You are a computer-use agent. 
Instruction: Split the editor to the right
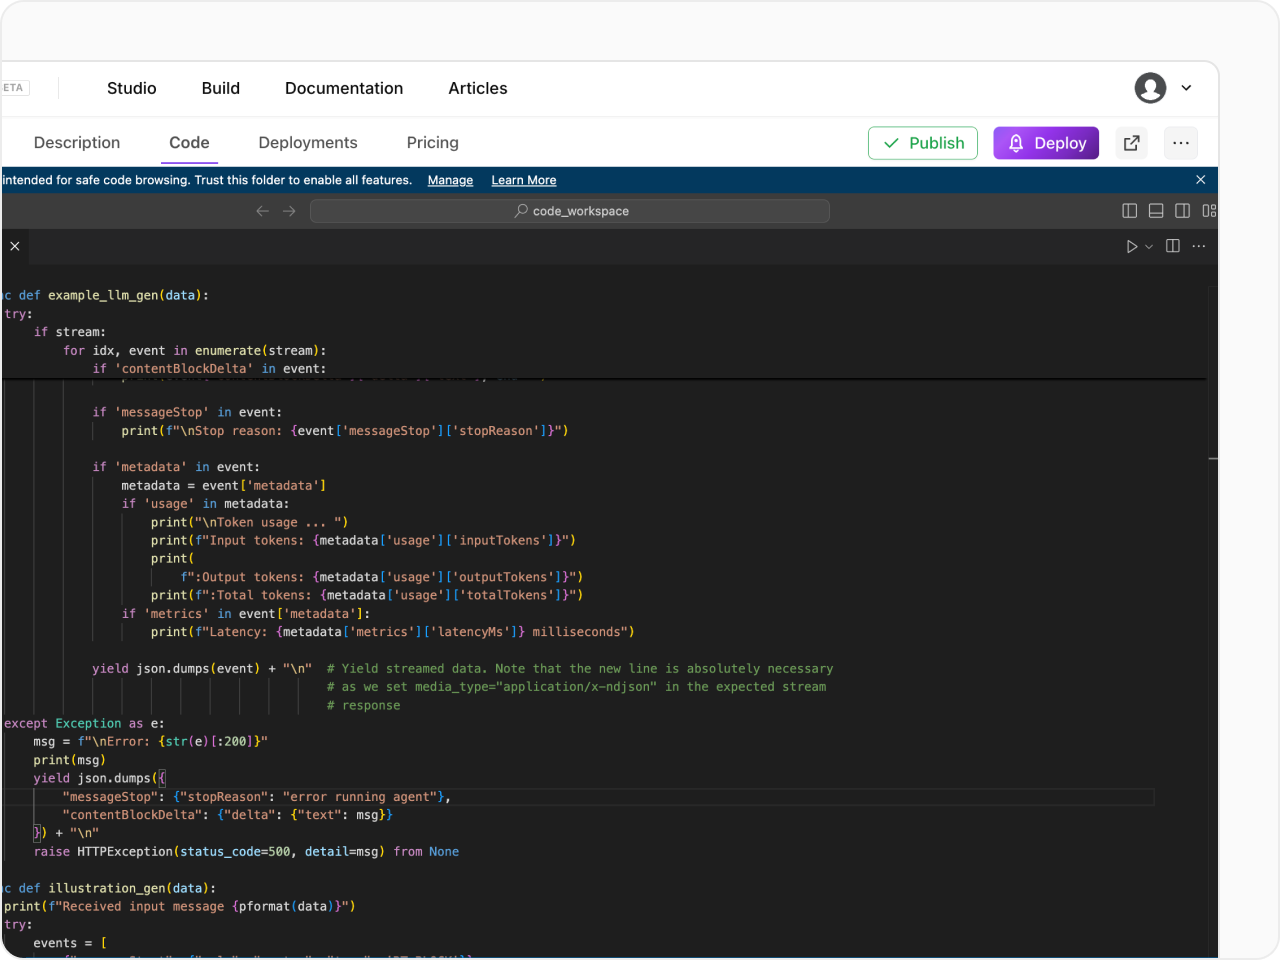pyautogui.click(x=1173, y=246)
